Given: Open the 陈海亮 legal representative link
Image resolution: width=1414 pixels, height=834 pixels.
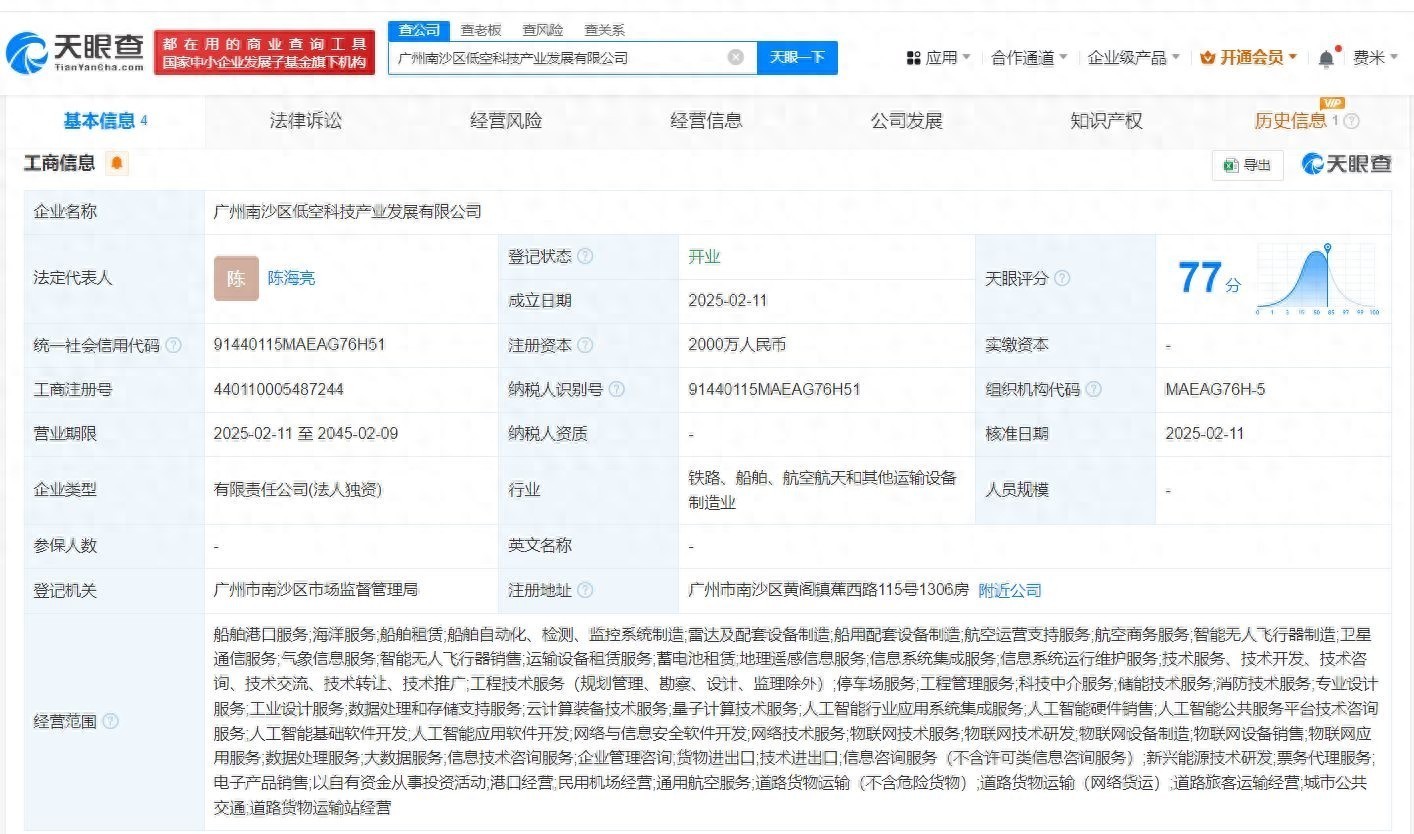Looking at the screenshot, I should click(291, 279).
